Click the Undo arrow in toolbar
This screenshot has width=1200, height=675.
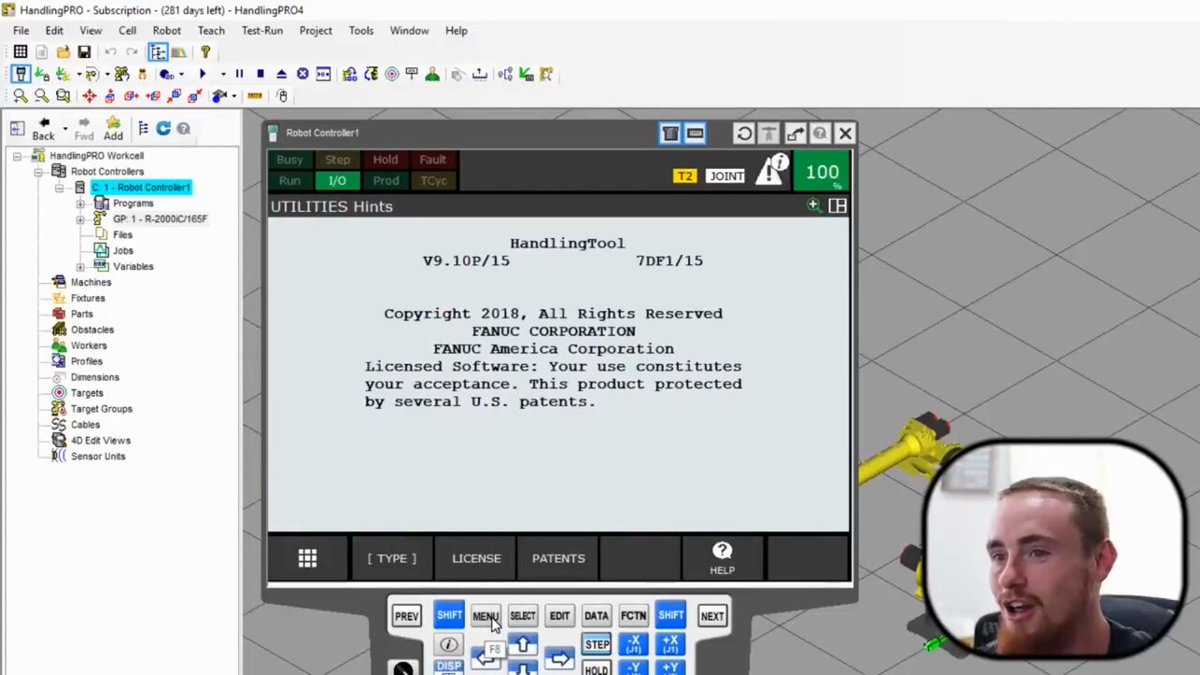coord(110,52)
